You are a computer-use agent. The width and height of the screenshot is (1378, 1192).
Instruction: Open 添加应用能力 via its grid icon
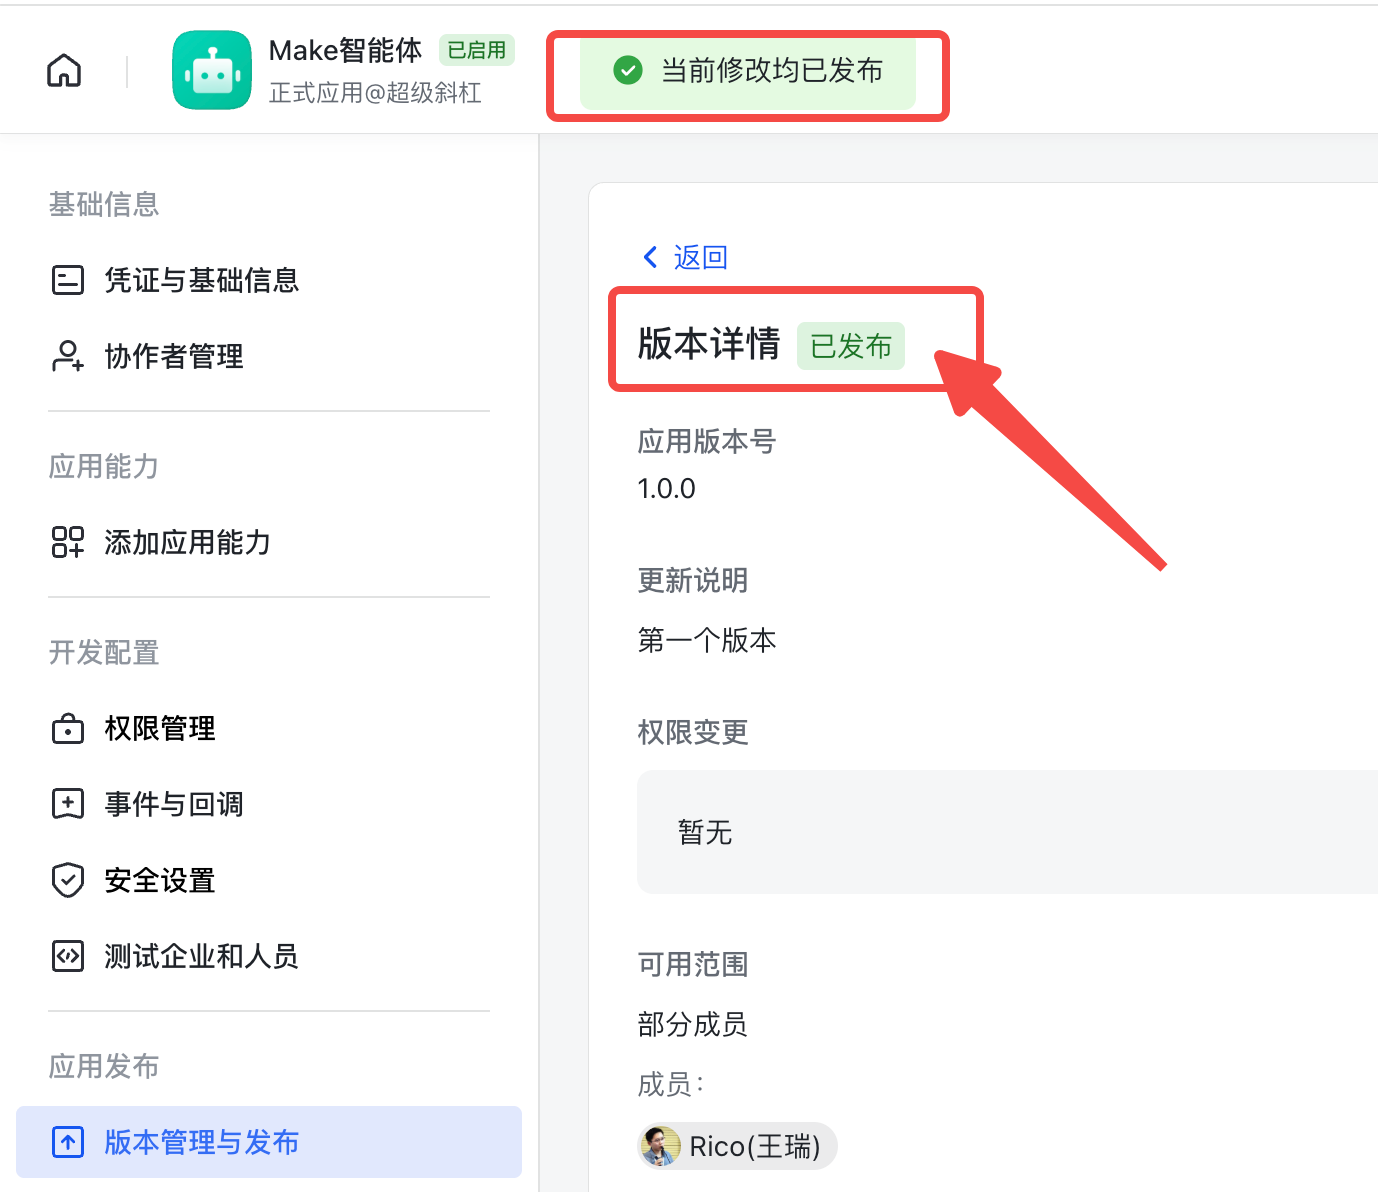(x=67, y=542)
